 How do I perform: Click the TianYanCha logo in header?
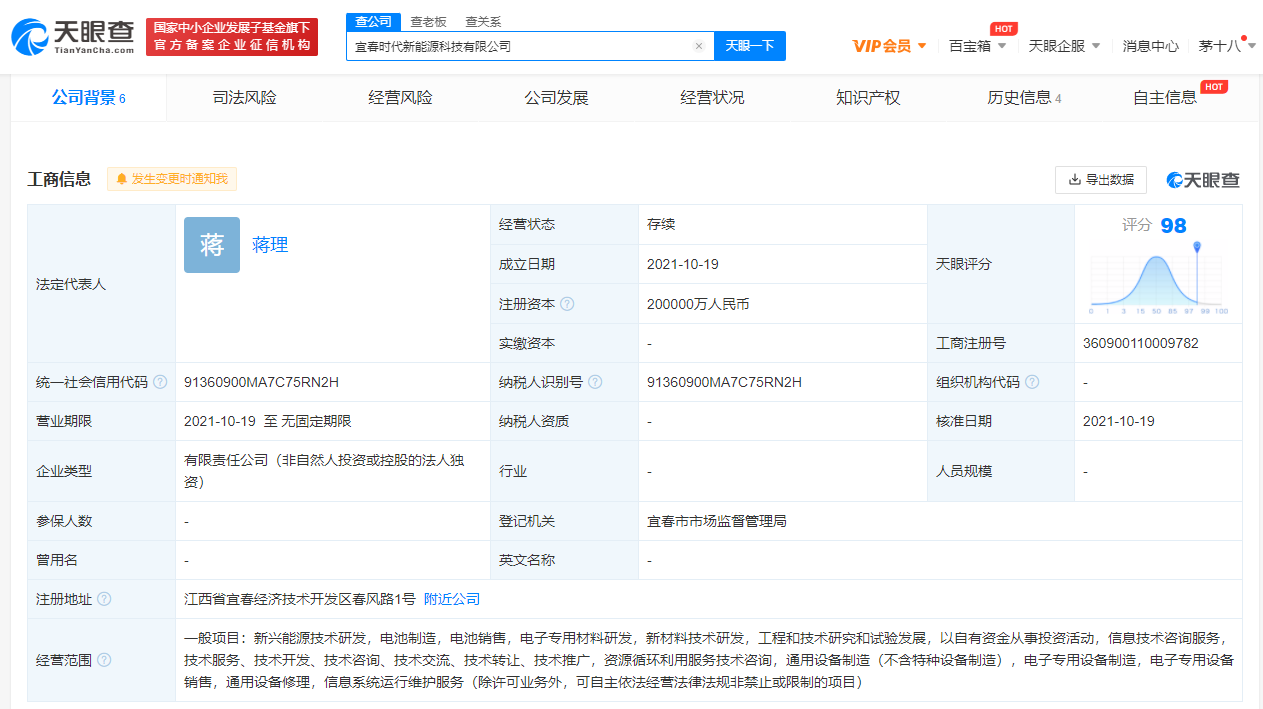click(x=73, y=36)
